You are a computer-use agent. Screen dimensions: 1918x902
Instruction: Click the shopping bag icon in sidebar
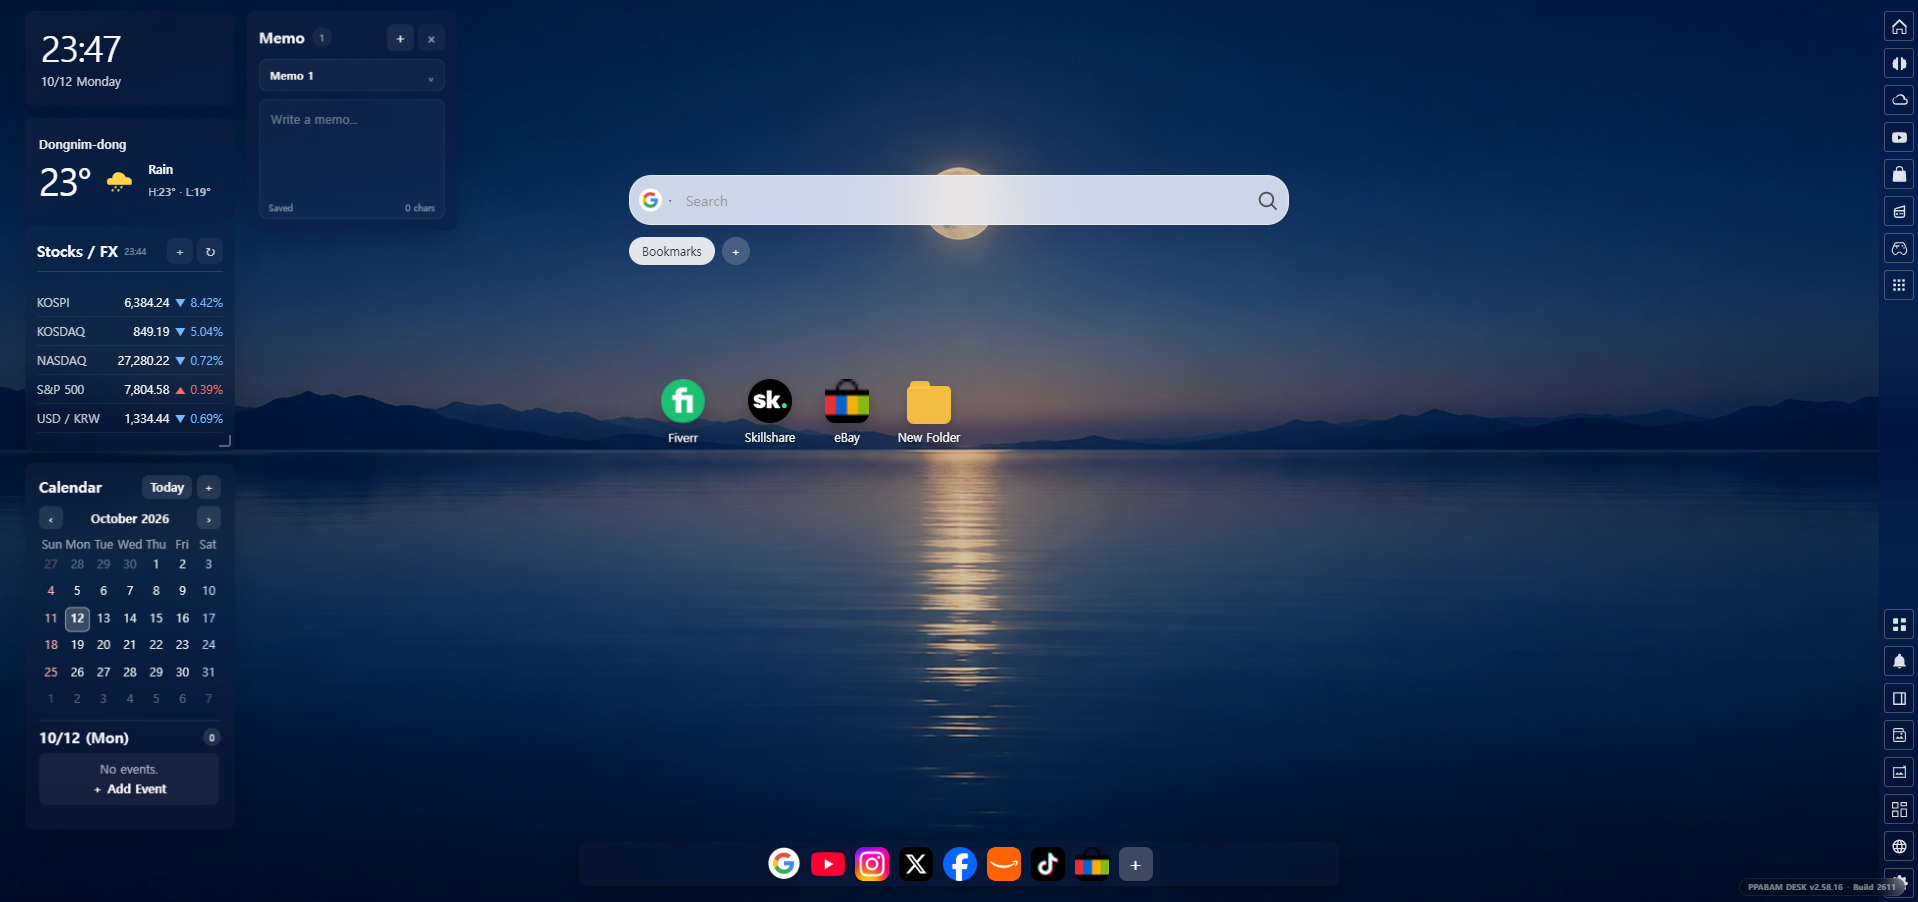[1899, 174]
